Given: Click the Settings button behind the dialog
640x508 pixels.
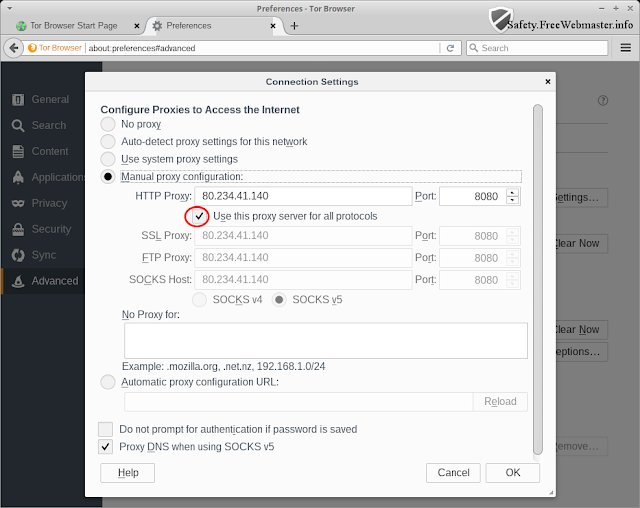Looking at the screenshot, I should (x=582, y=198).
